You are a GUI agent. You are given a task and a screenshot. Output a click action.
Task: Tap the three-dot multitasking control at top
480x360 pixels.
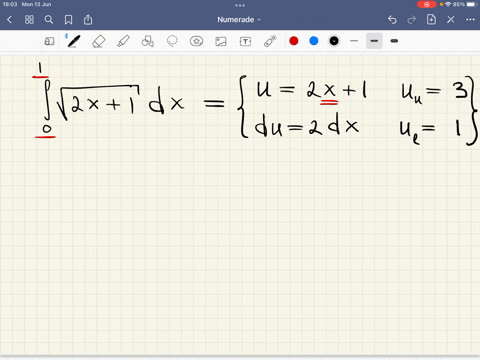click(240, 5)
